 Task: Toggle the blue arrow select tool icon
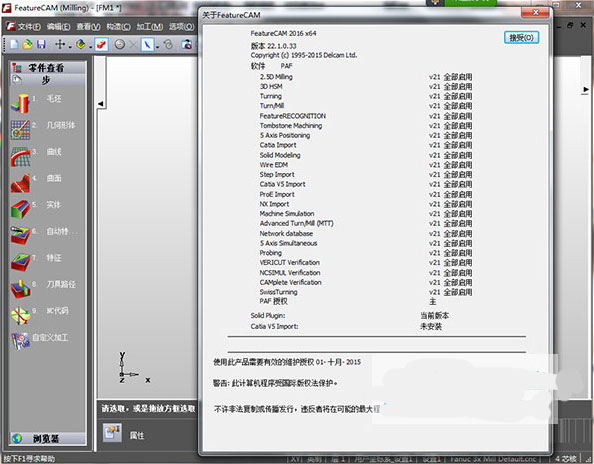(147, 44)
